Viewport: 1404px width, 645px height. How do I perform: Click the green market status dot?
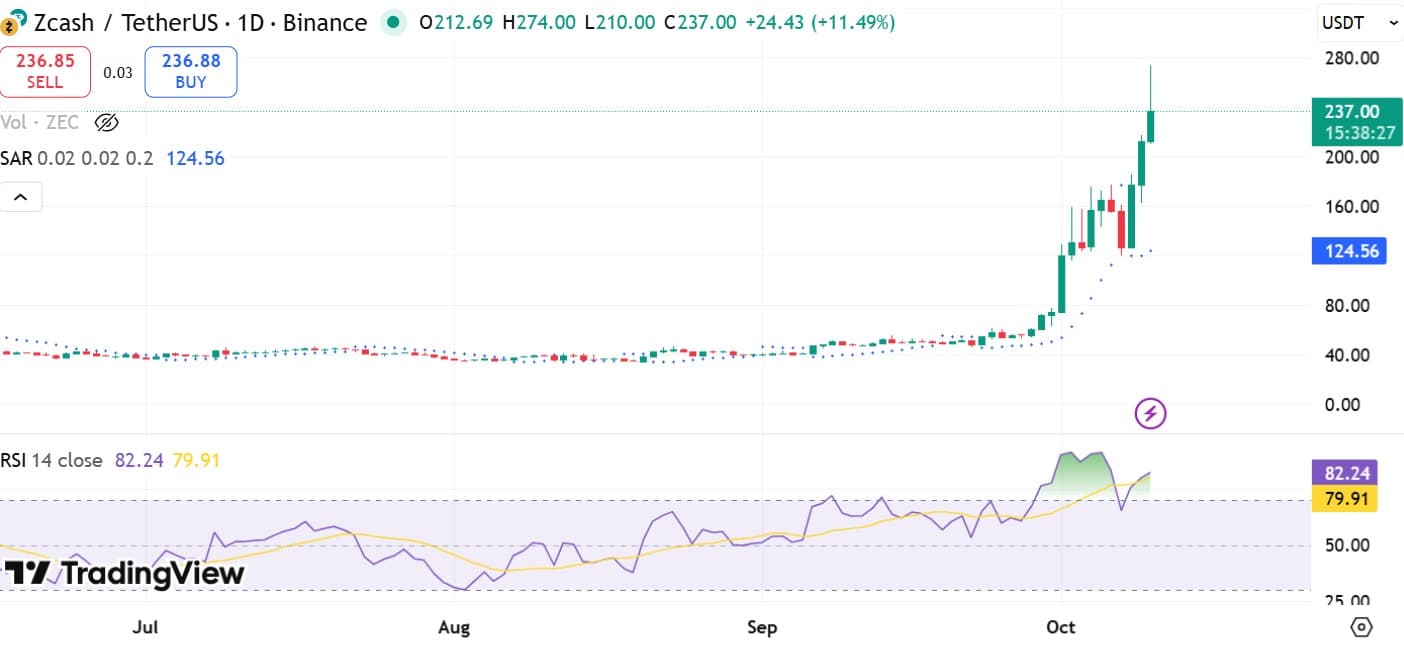tap(394, 22)
